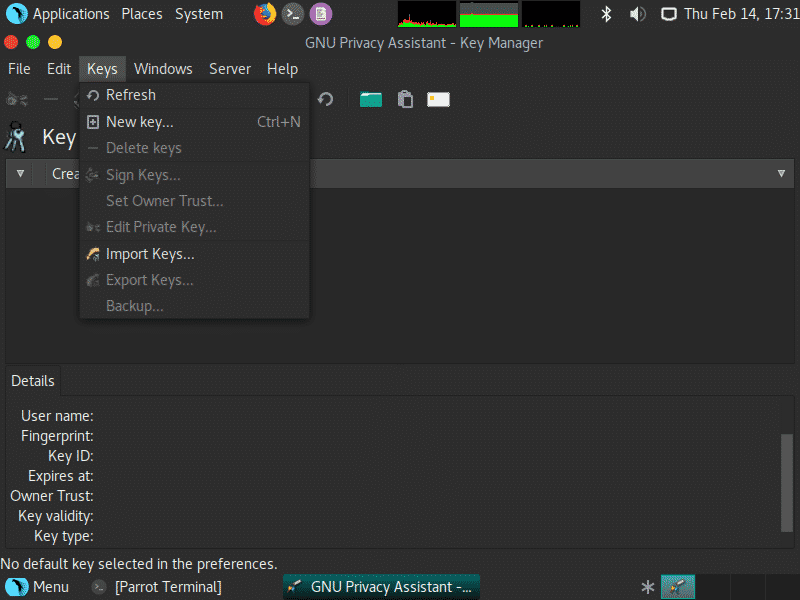Click GNU Privacy Assistant taskbar button
800x600 pixels.
381,587
